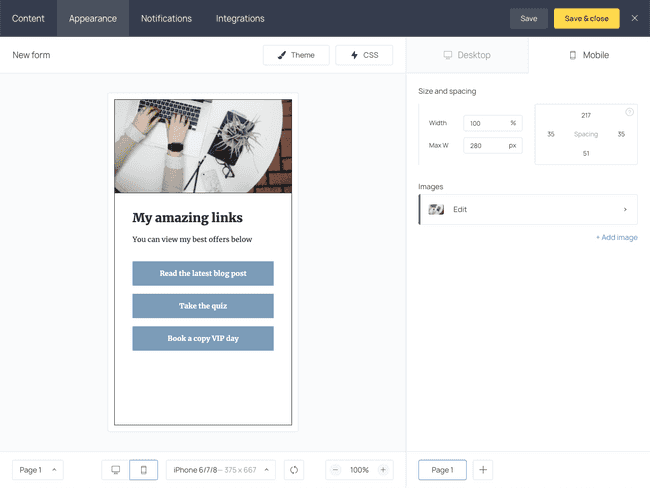Viewport: 650px width, 488px height.
Task: Click the 100% zoom value
Action: [359, 470]
